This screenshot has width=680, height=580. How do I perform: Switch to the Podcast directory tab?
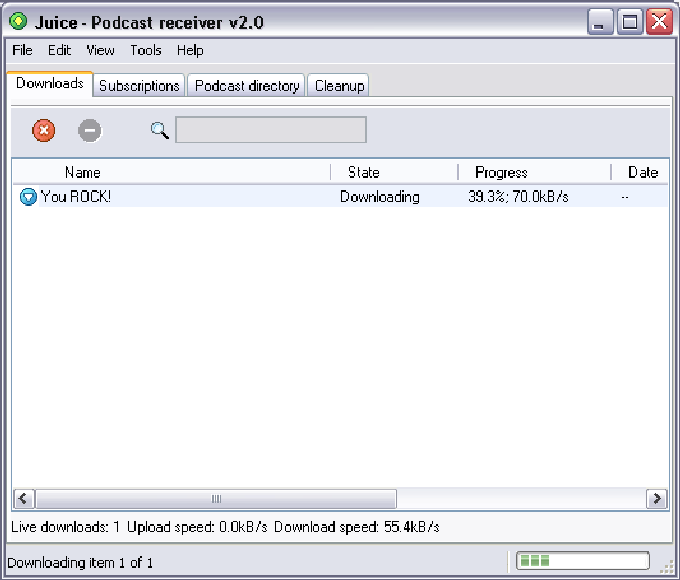pos(247,85)
